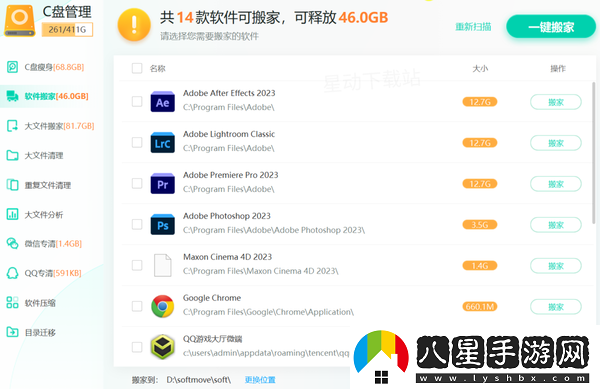
Task: Click the 660.1M size badge for Chrome
Action: pos(480,306)
